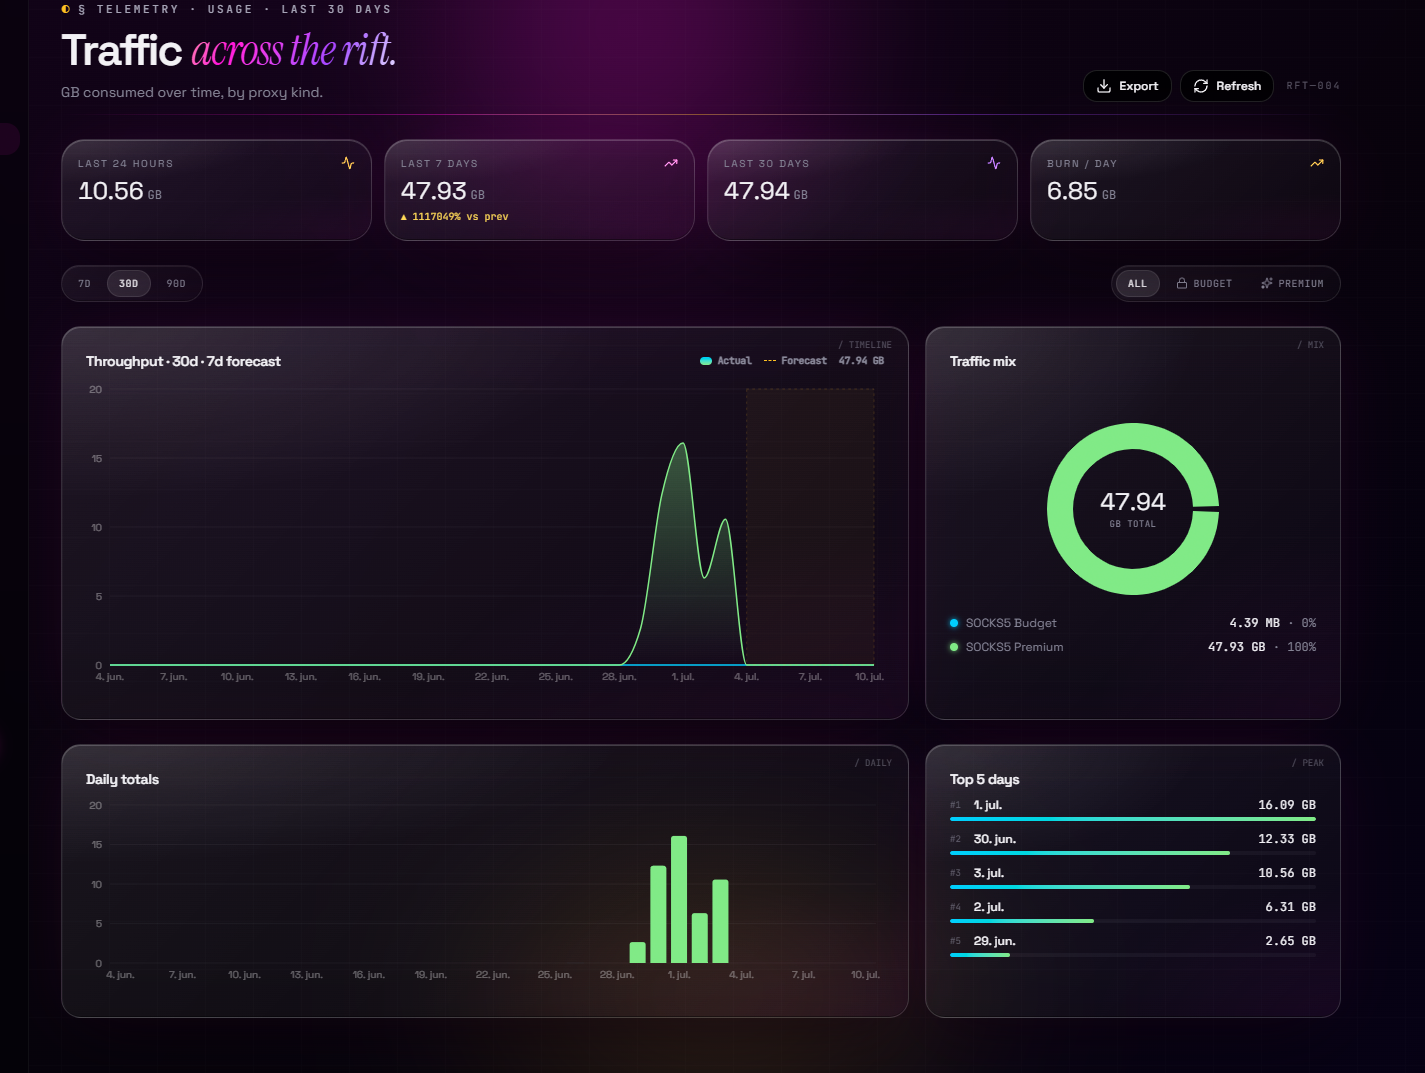Toggle the Forecast legend series
The height and width of the screenshot is (1073, 1425).
coord(795,361)
